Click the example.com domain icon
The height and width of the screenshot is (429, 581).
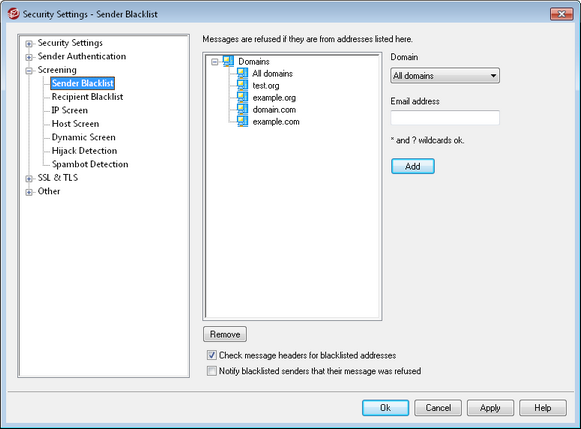pos(242,122)
